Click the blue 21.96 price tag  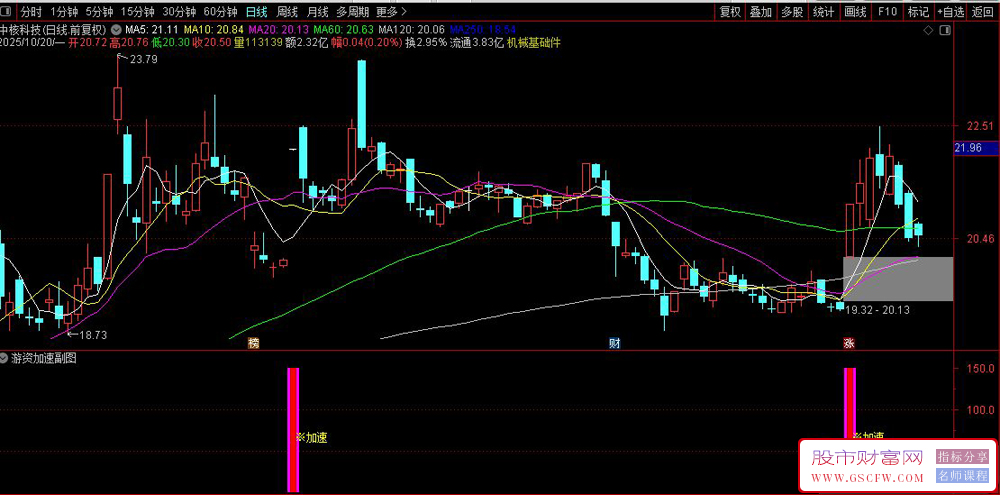tap(975, 148)
